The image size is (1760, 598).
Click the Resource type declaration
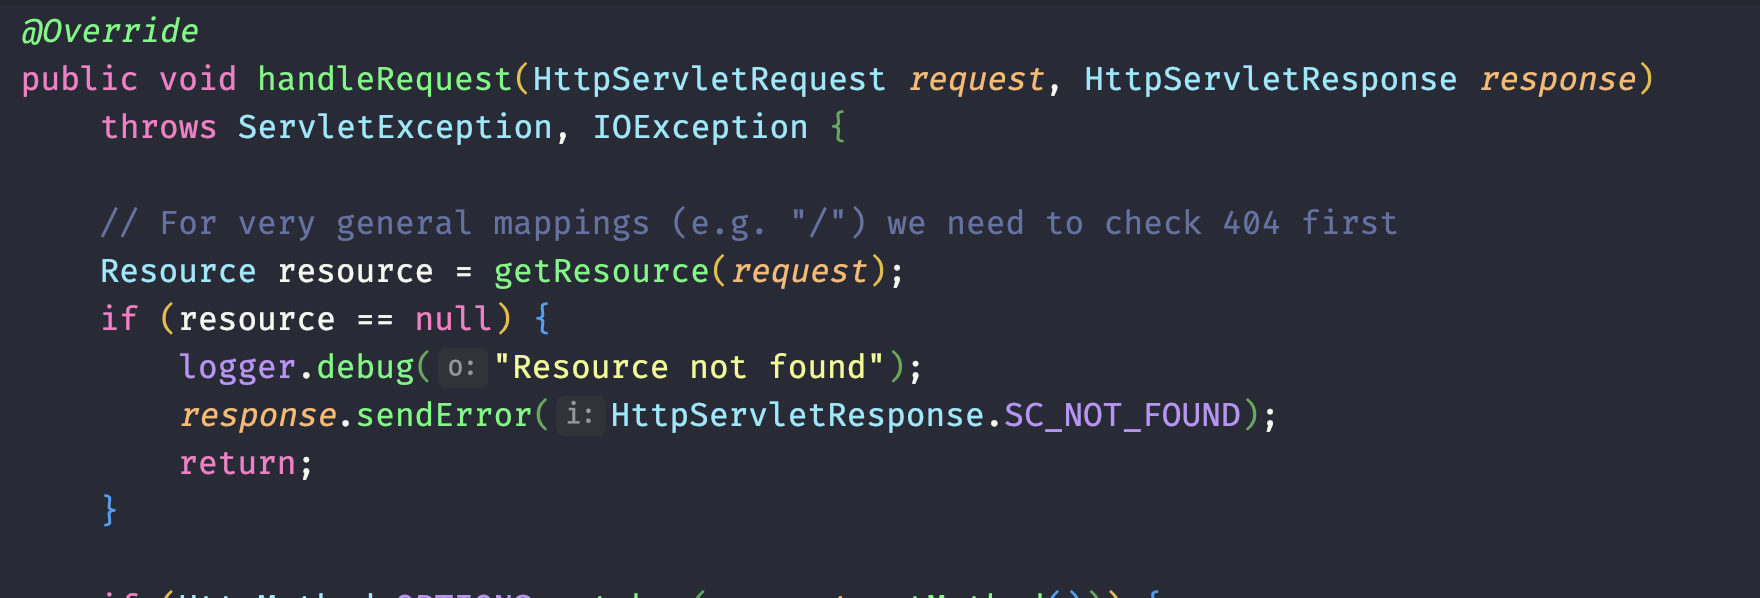(x=178, y=271)
